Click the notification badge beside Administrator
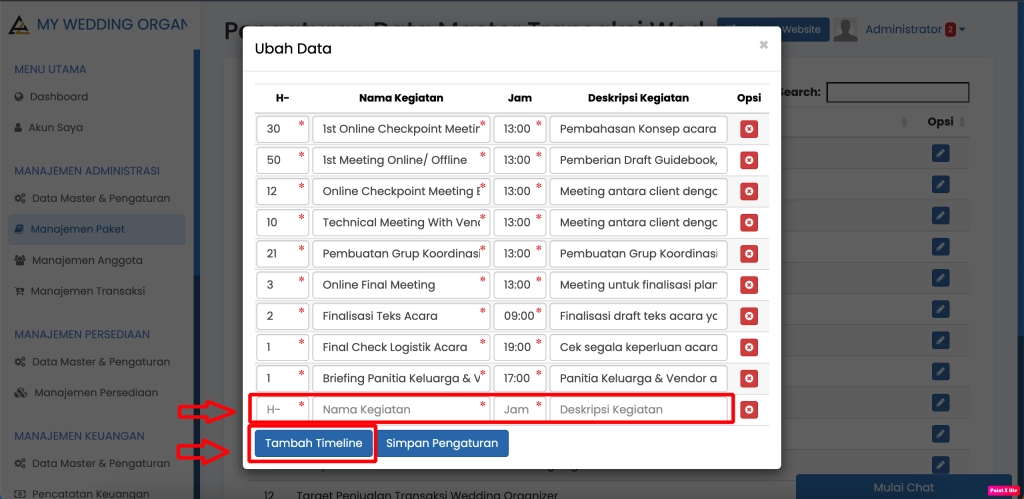Viewport: 1024px width, 499px height. 949,30
